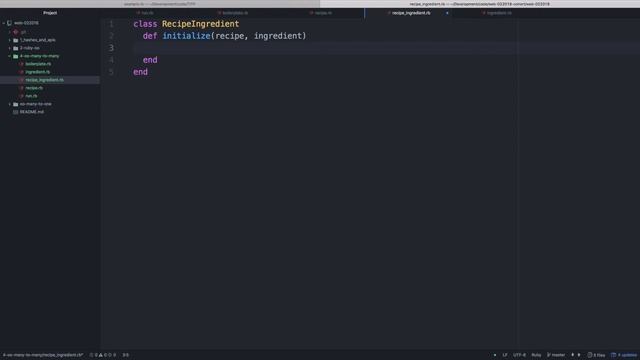Viewport: 640px width, 360px height.
Task: Click the RecipeIngredient class name
Action: coord(200,24)
